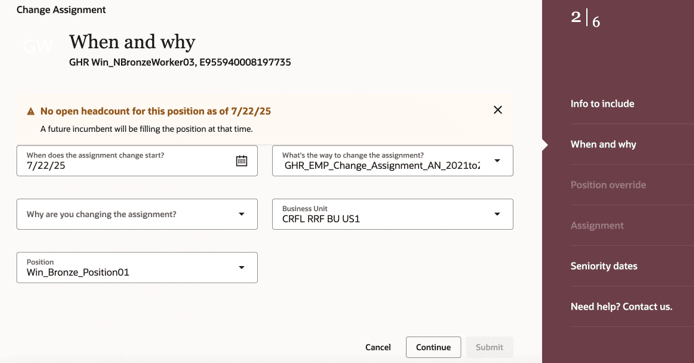Go to the Info to include step
The height and width of the screenshot is (363, 694).
pos(602,104)
